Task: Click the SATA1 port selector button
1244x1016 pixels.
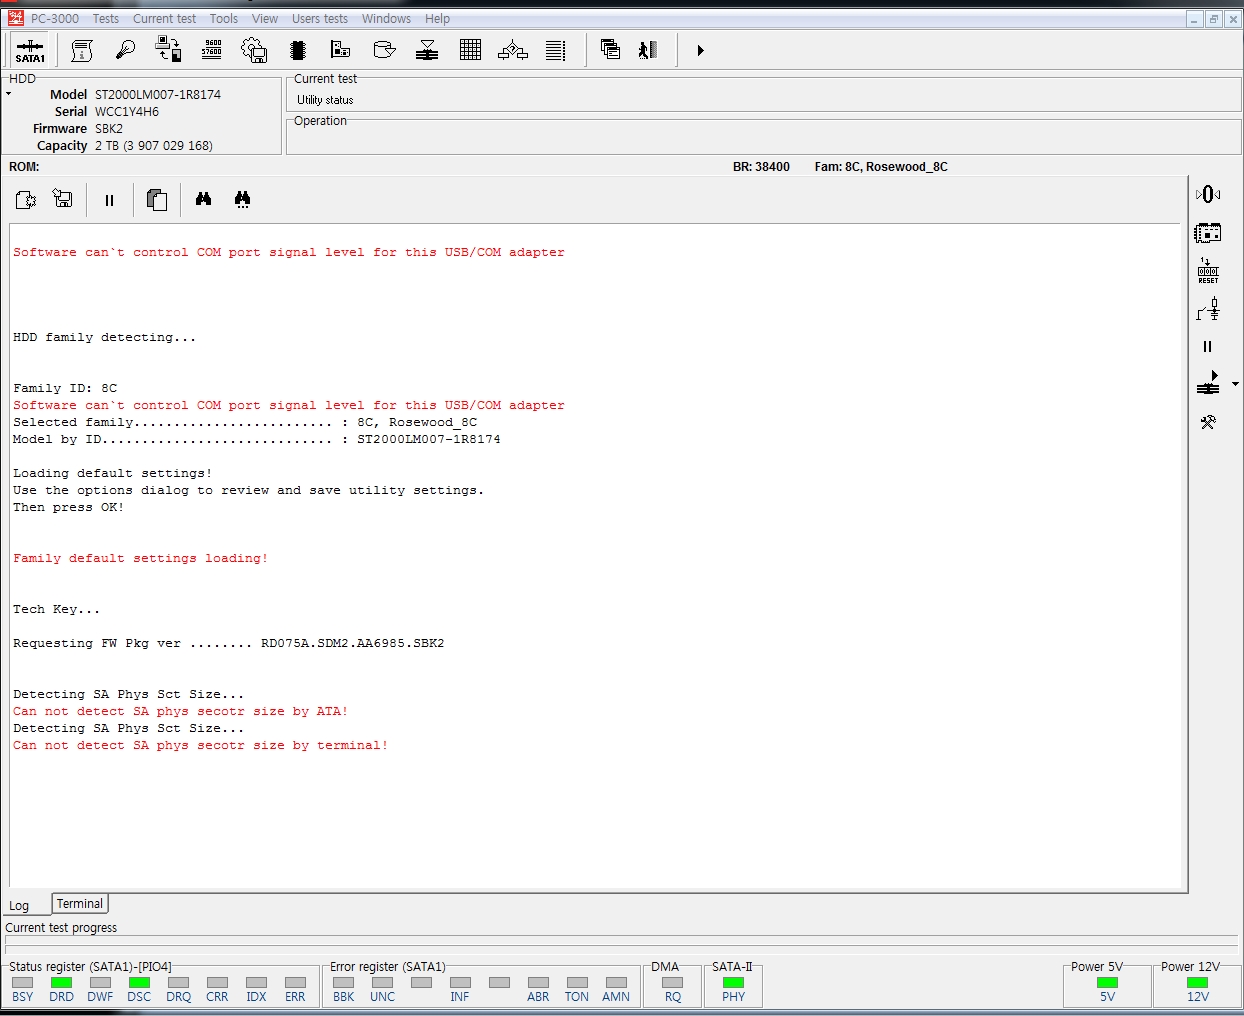Action: pos(30,50)
